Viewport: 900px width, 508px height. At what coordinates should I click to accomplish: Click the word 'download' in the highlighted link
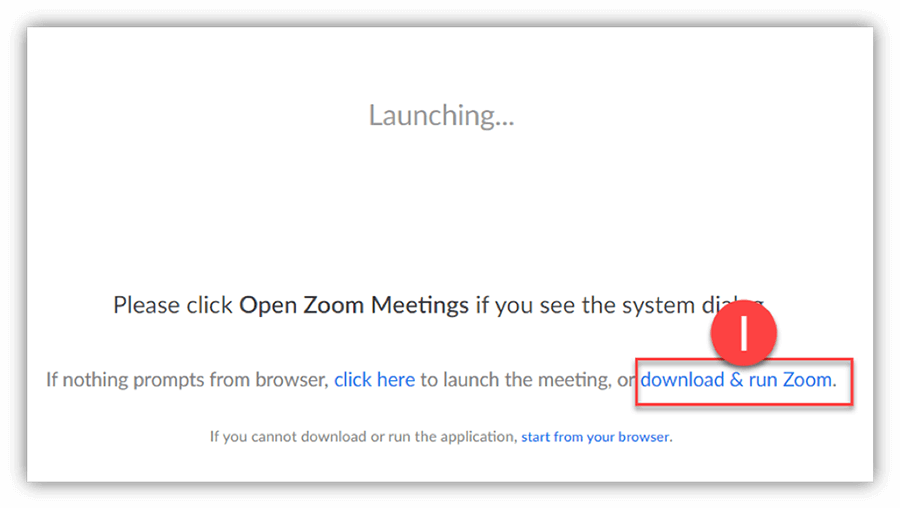click(682, 380)
